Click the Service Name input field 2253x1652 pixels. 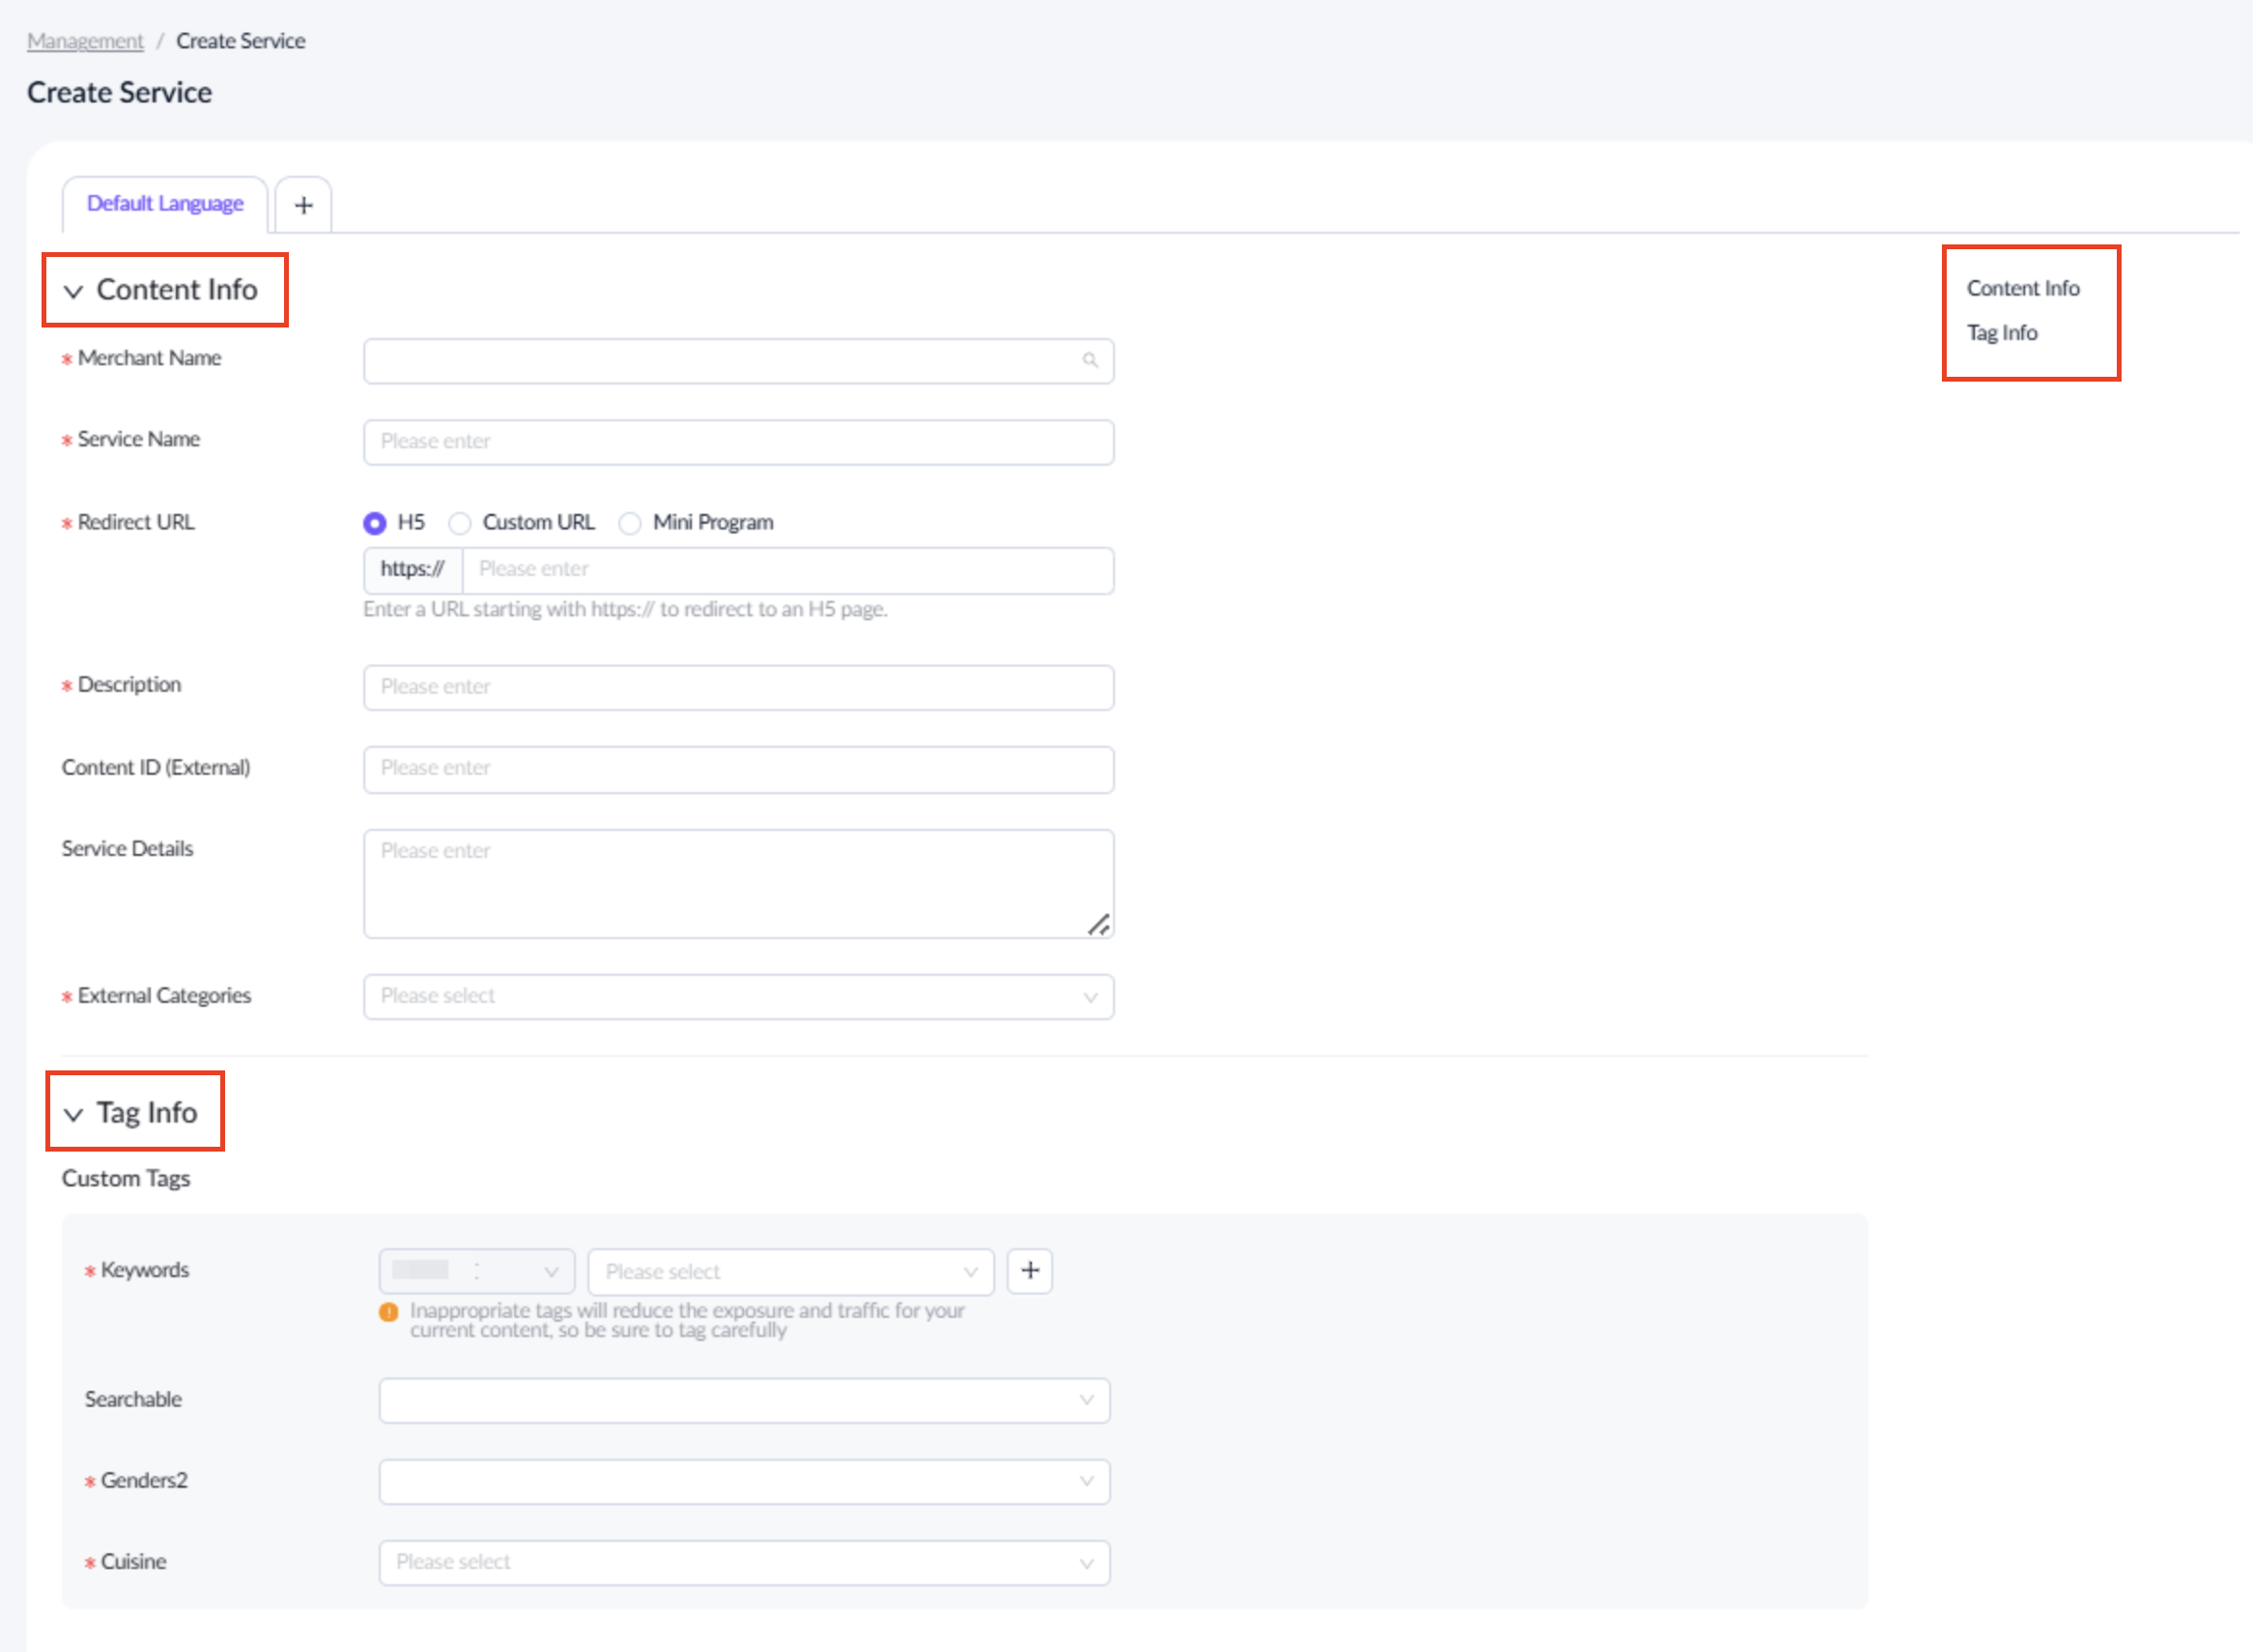738,442
